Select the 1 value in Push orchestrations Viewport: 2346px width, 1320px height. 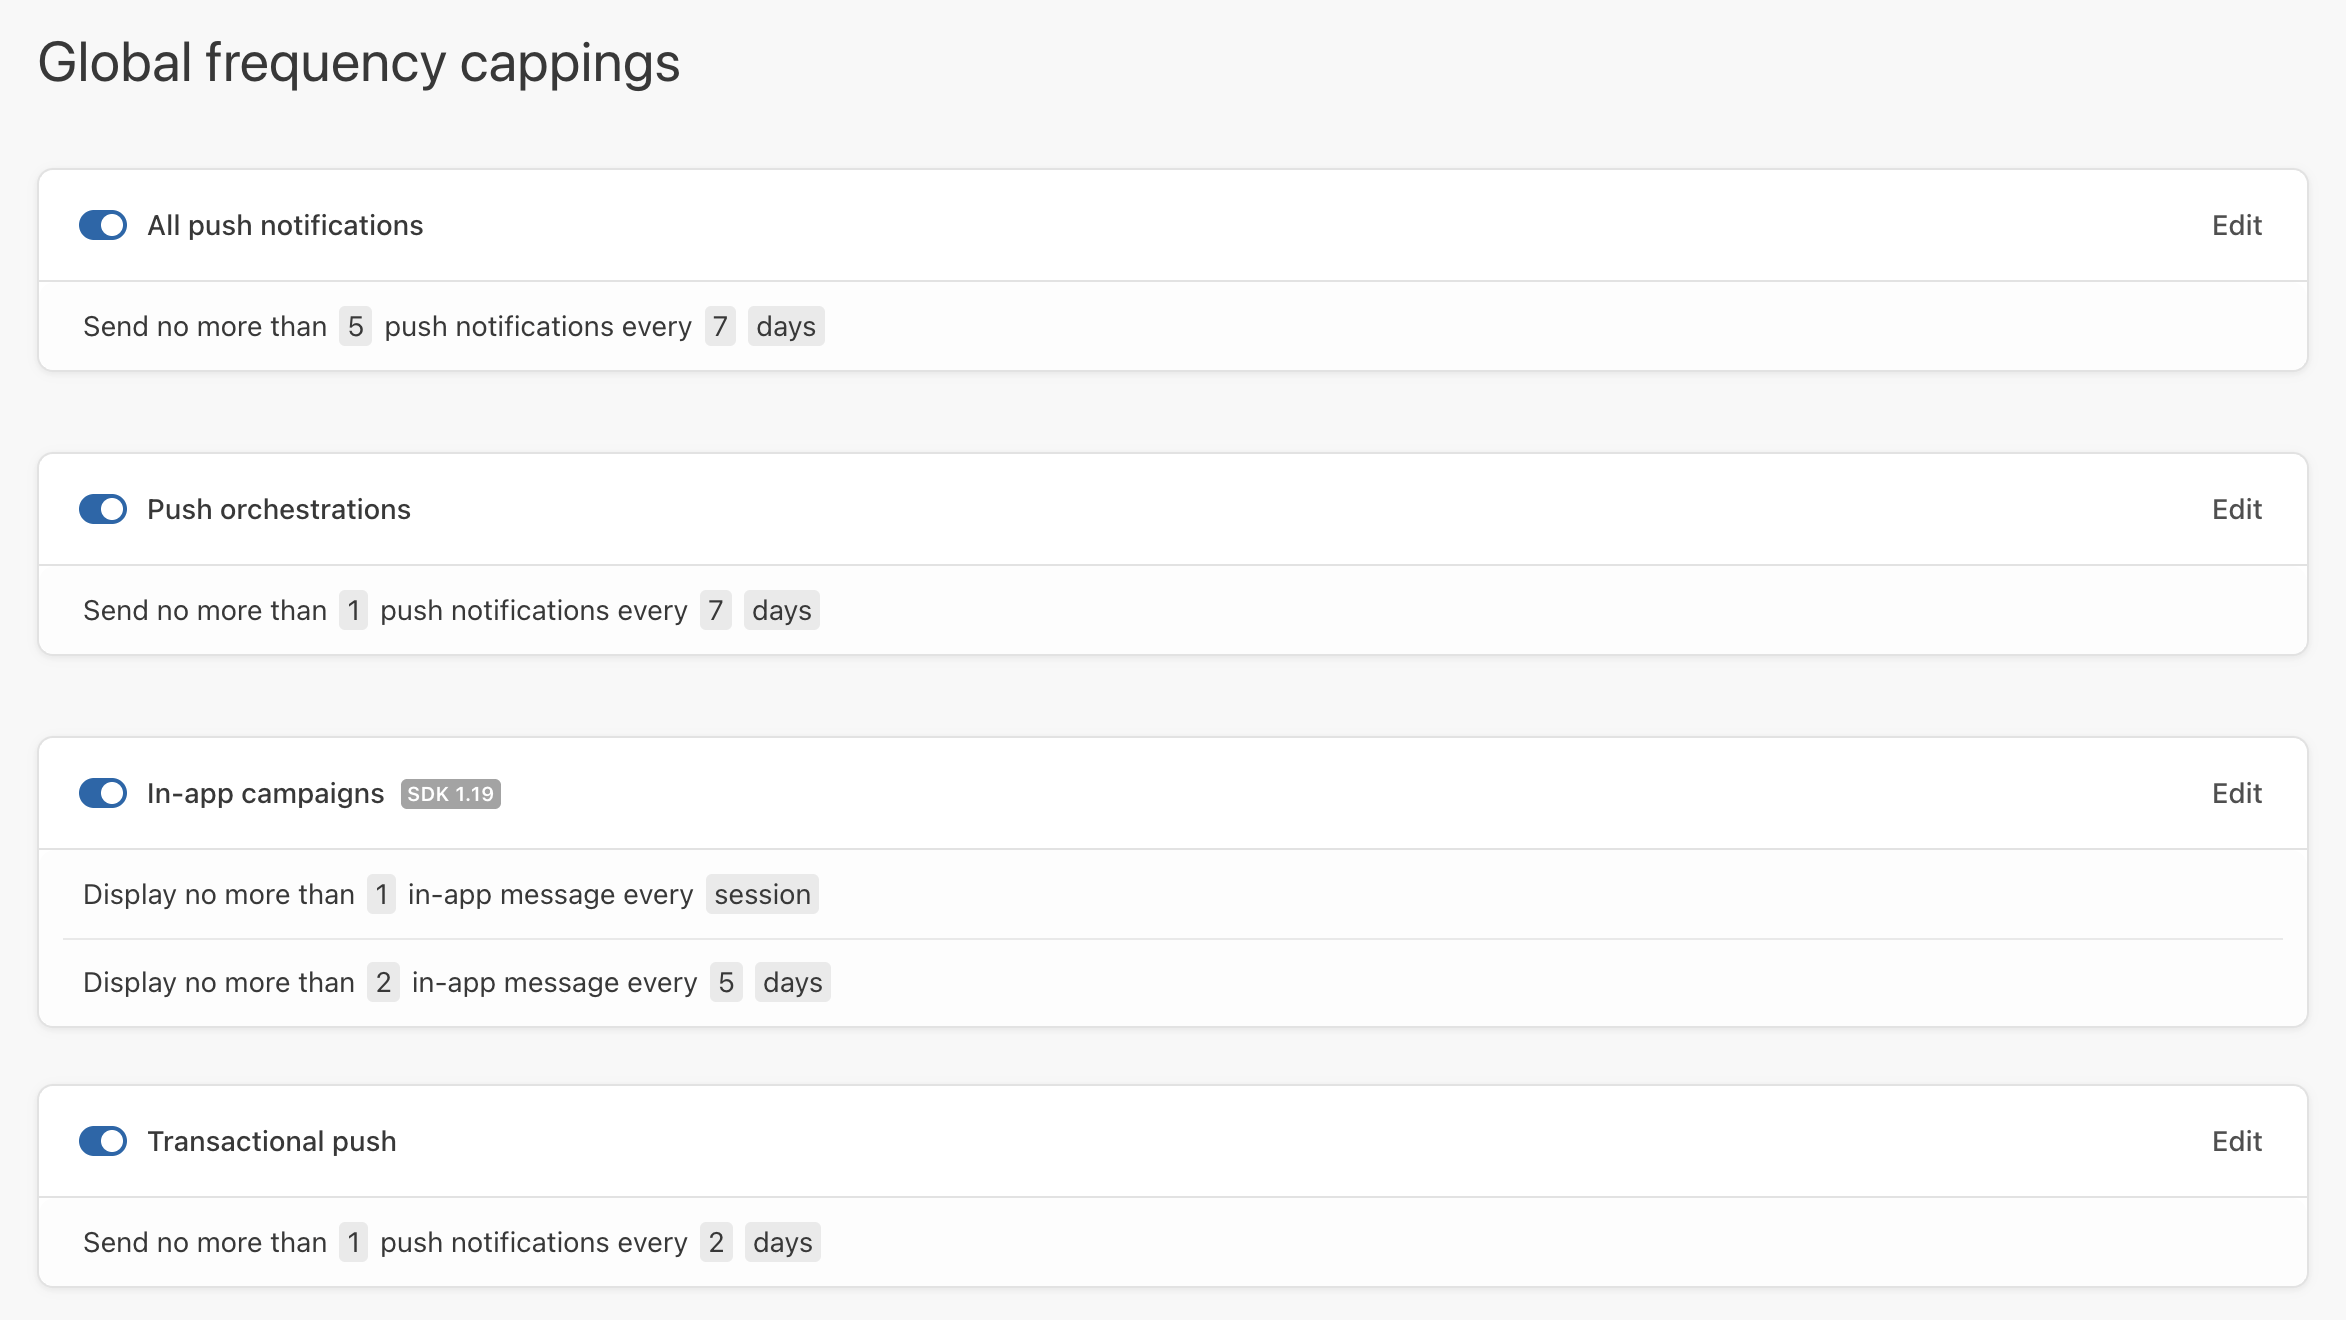tap(353, 610)
